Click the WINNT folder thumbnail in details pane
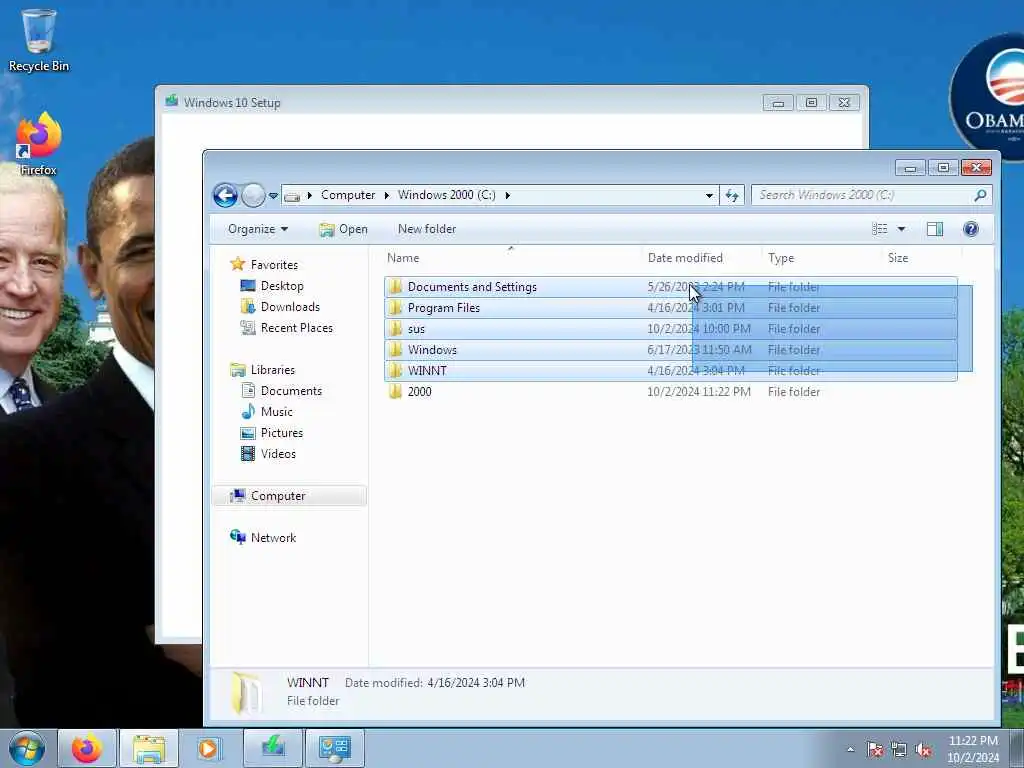The image size is (1024, 768). coord(247,692)
